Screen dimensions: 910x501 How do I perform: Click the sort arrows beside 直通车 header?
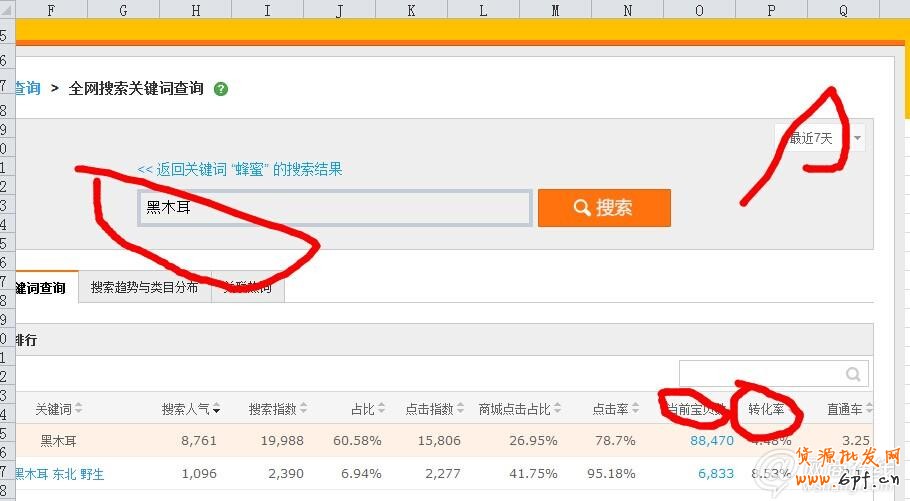click(x=870, y=409)
